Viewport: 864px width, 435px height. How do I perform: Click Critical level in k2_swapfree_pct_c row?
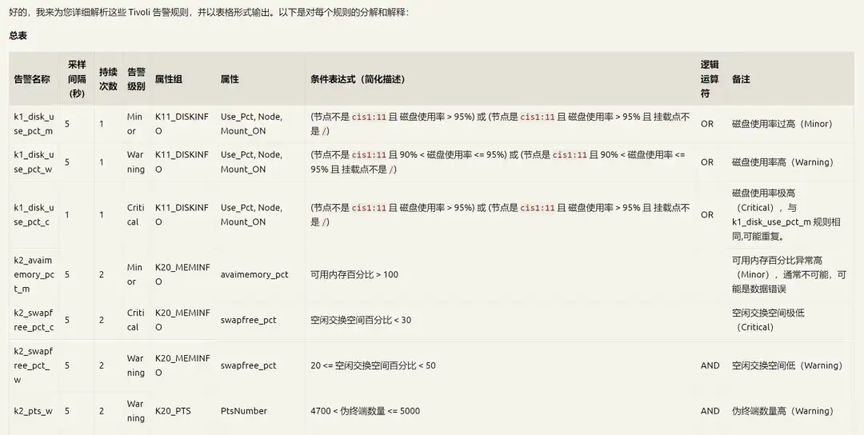[x=136, y=320]
